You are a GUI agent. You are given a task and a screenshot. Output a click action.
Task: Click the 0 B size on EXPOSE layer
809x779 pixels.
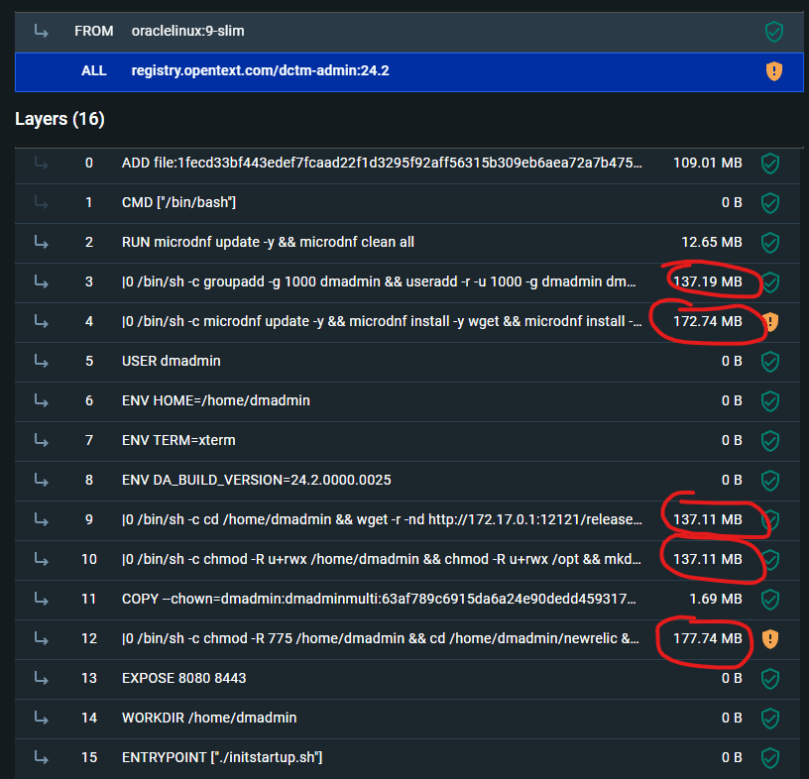[x=732, y=678]
